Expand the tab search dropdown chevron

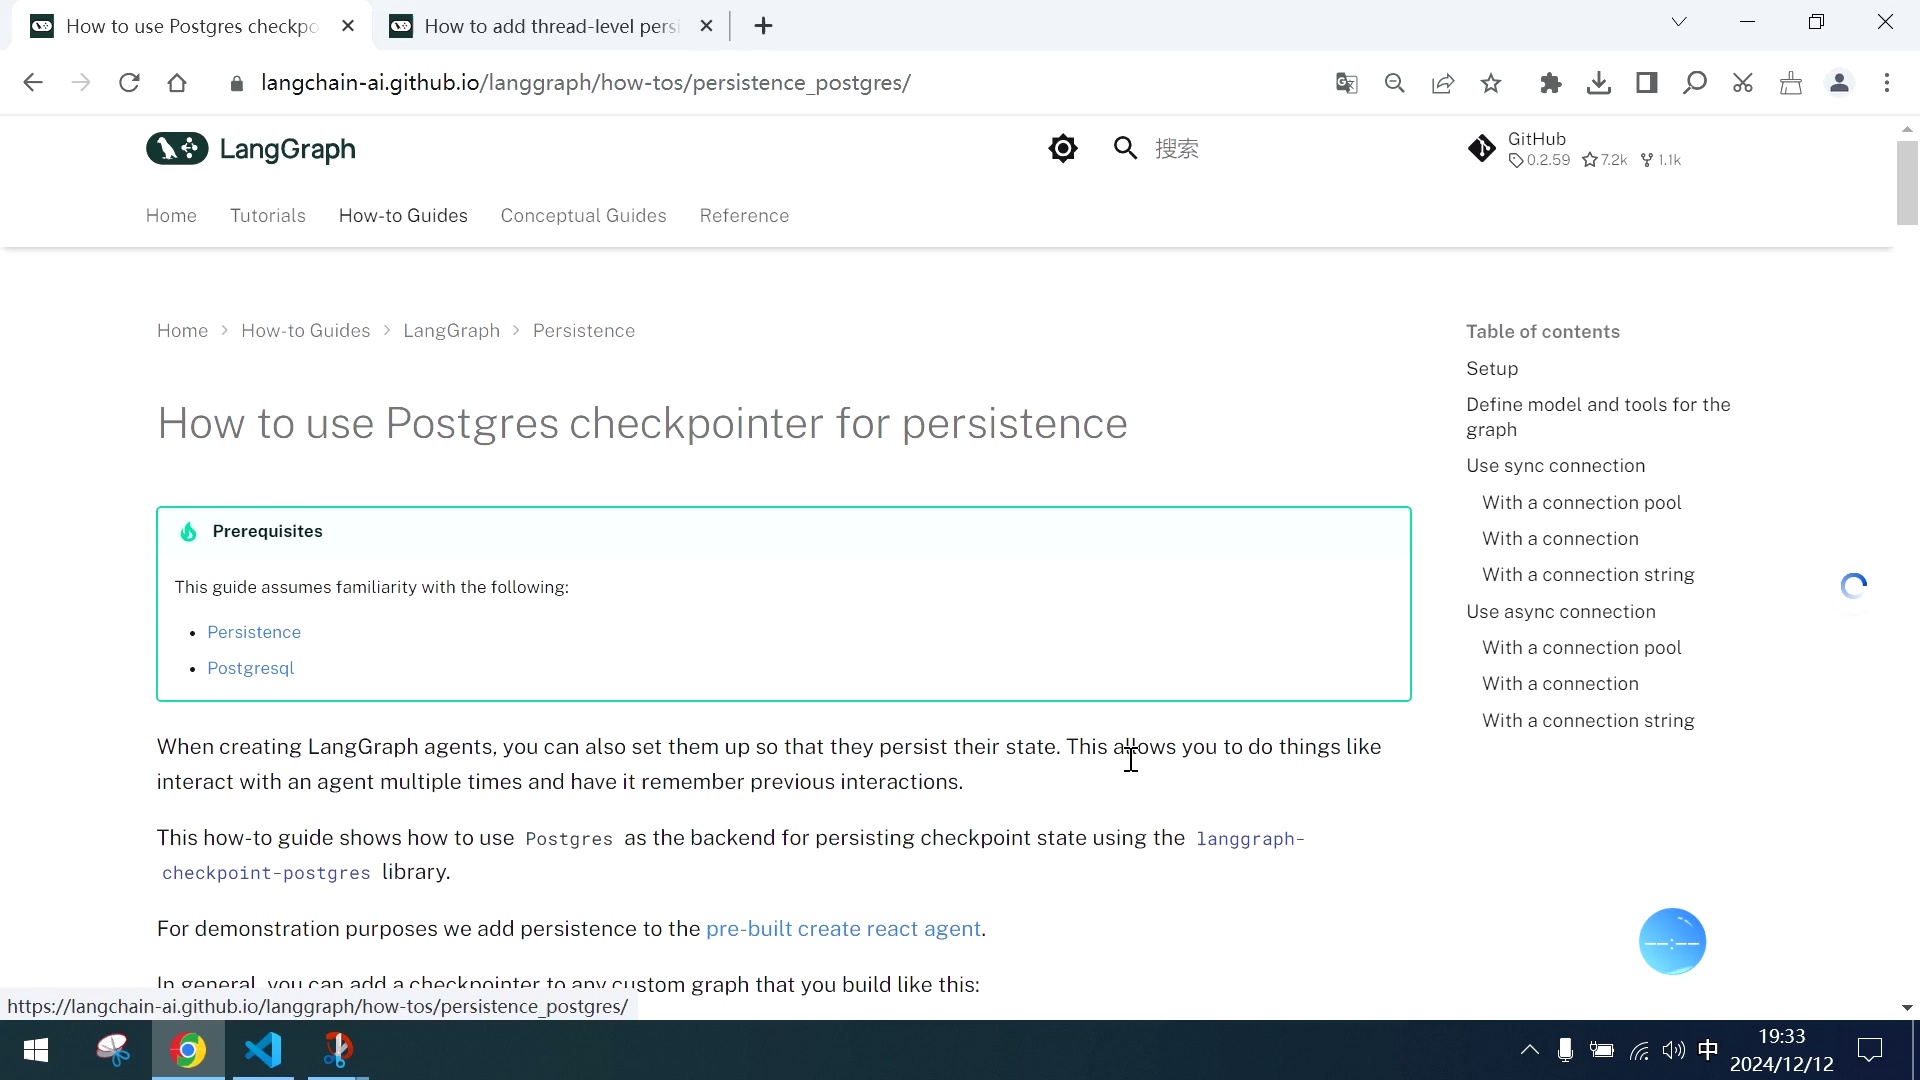coord(1679,22)
